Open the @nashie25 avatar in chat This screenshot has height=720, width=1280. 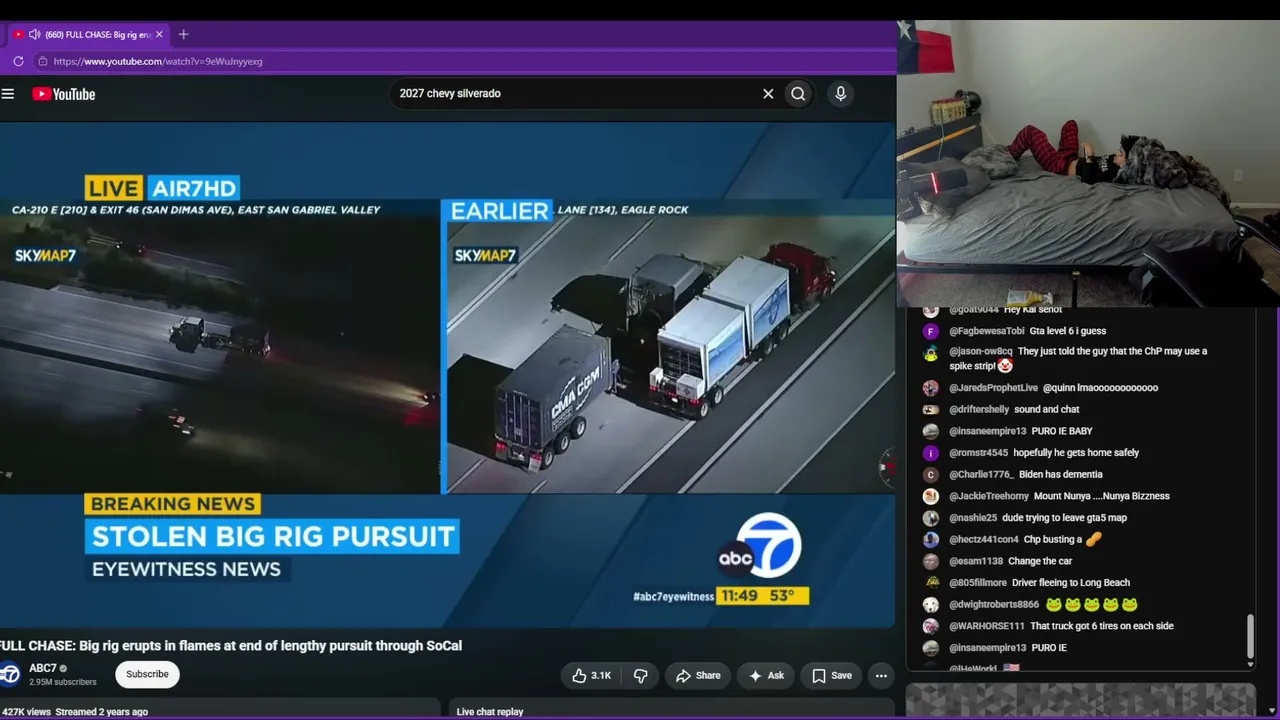(931, 518)
